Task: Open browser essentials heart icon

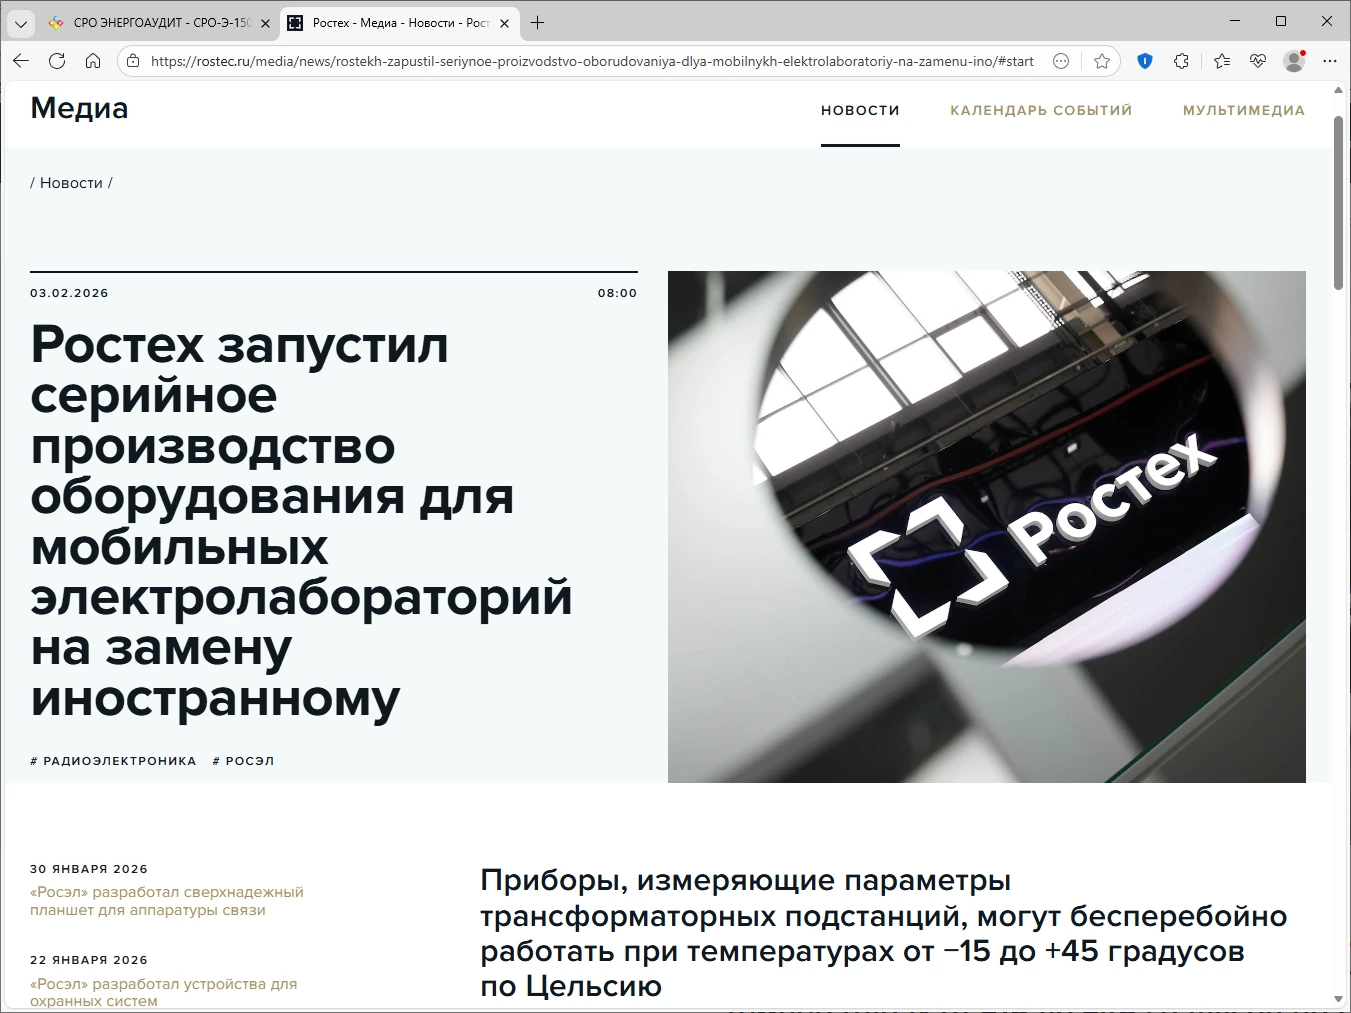Action: (x=1258, y=61)
